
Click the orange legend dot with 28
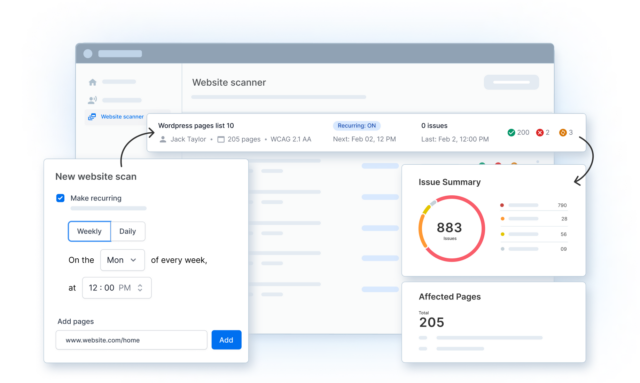[502, 219]
